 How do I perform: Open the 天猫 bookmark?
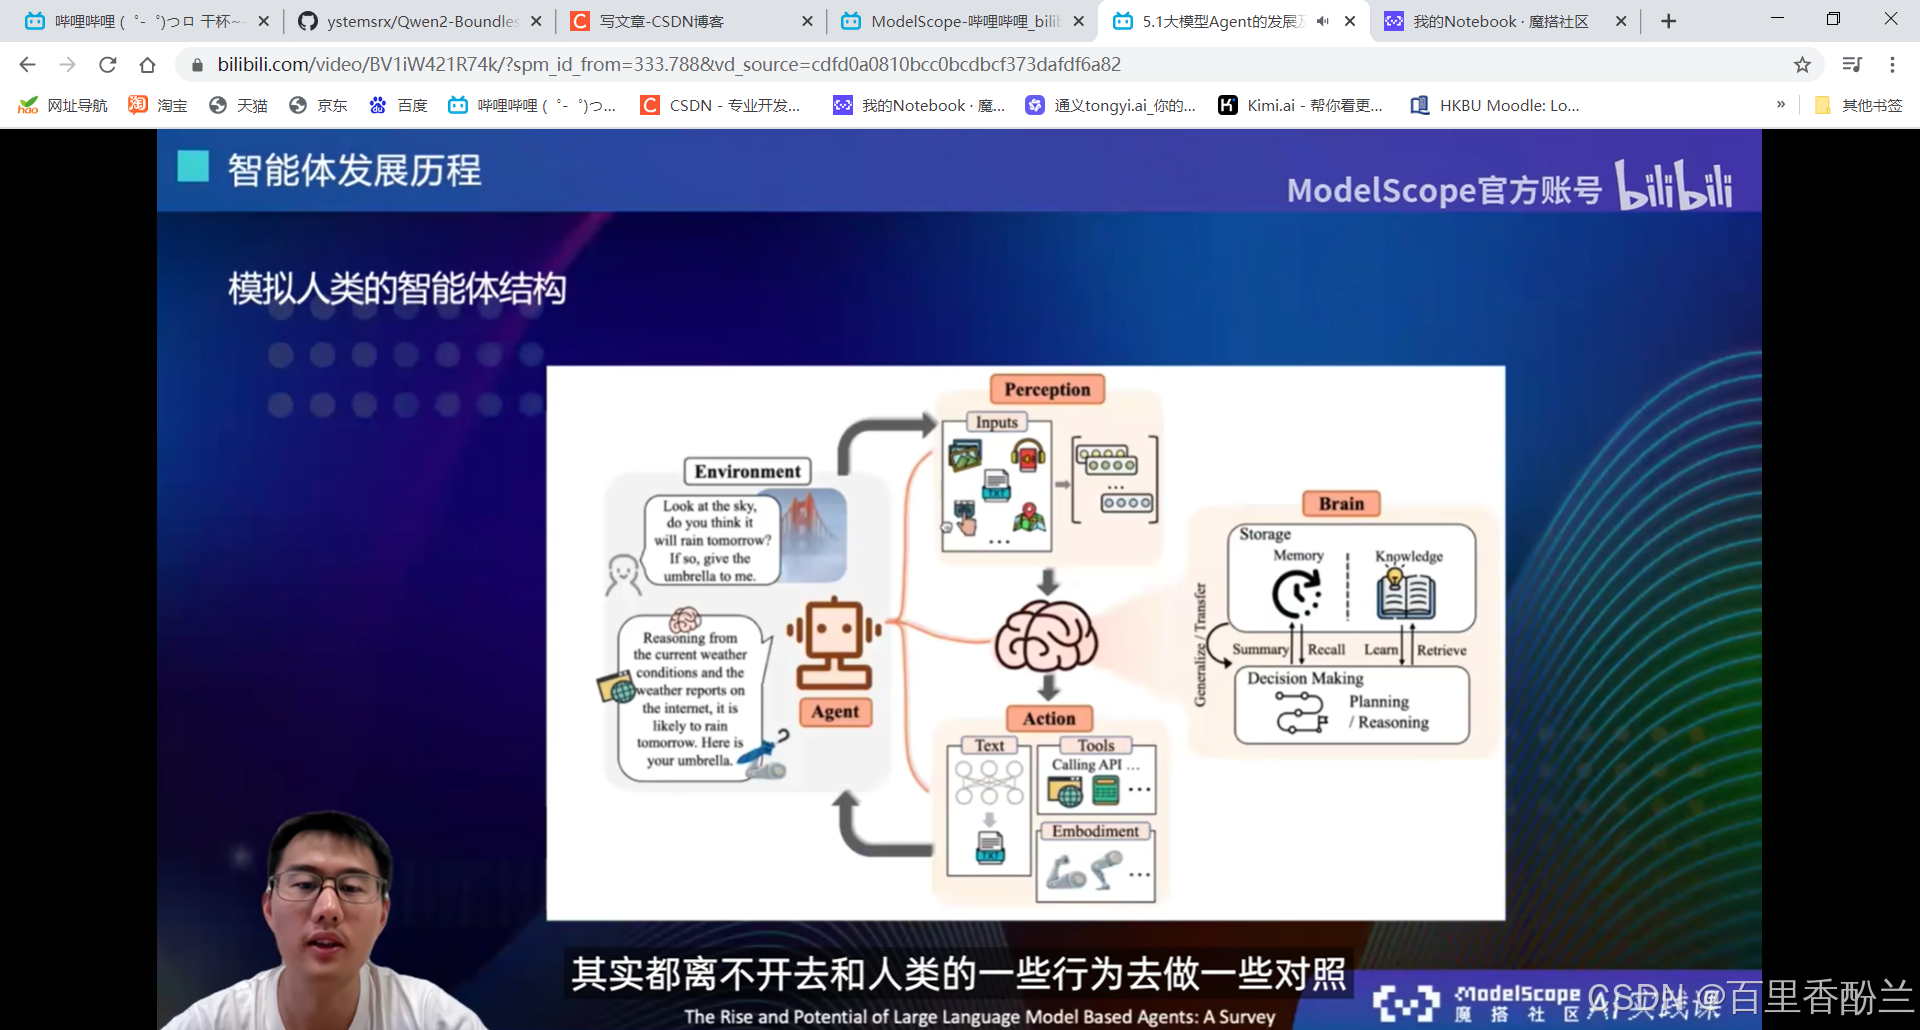[238, 105]
